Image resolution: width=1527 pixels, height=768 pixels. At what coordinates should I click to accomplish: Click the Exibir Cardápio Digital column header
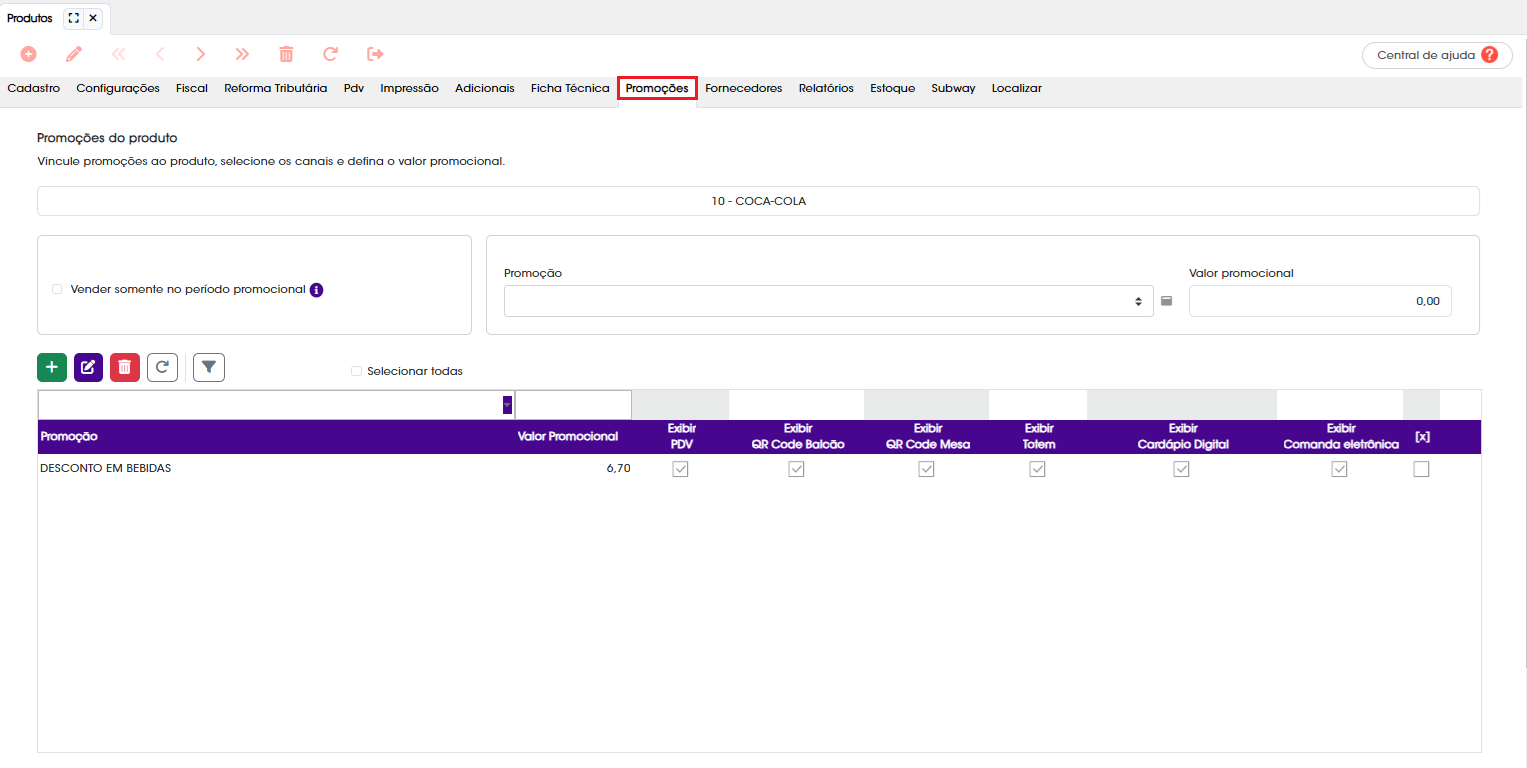tap(1183, 437)
